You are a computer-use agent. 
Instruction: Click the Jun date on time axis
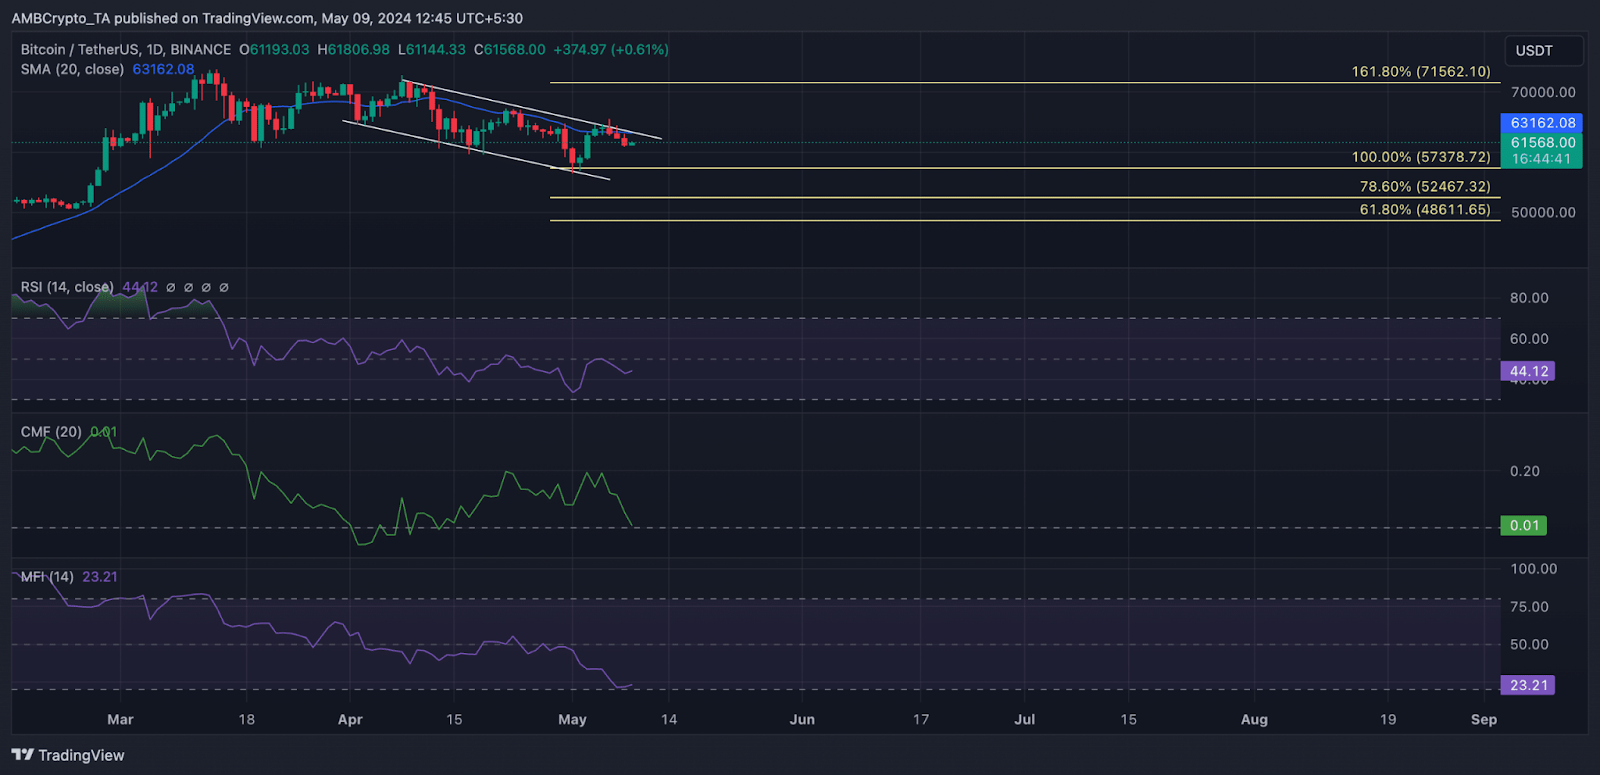(x=802, y=719)
